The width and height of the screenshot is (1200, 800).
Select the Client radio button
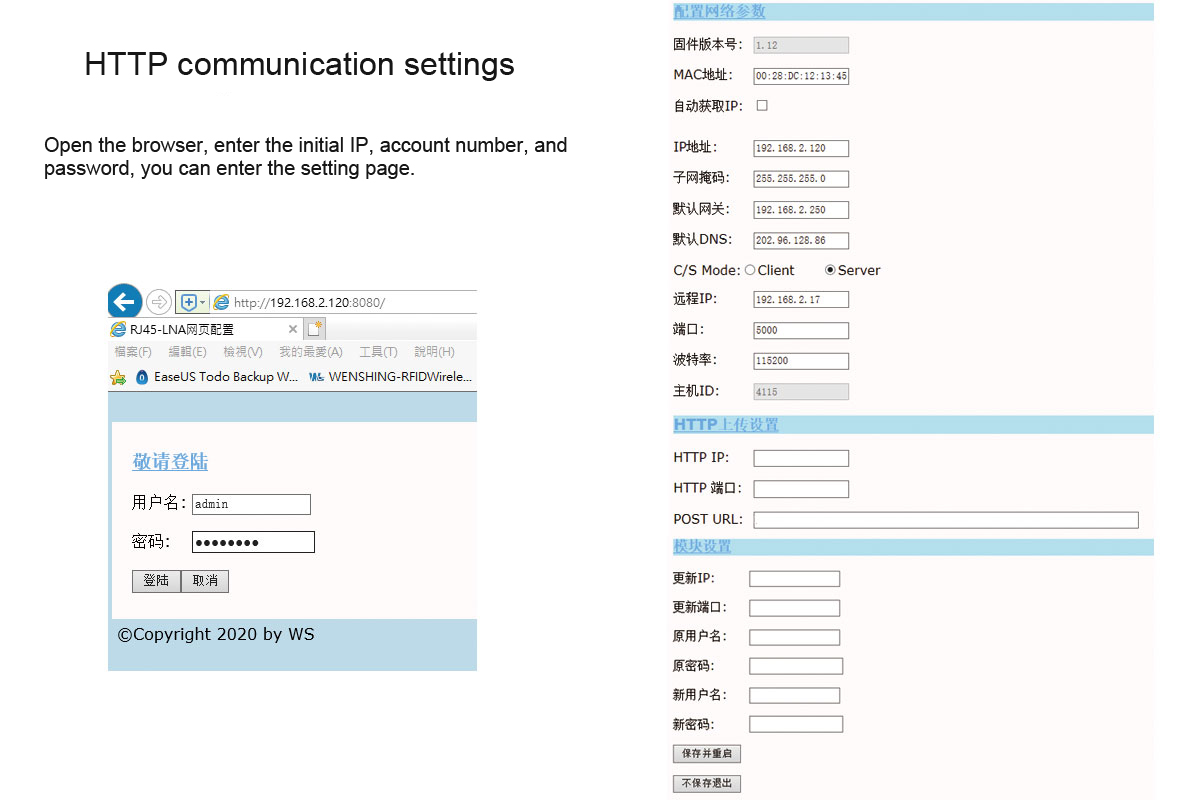click(750, 270)
